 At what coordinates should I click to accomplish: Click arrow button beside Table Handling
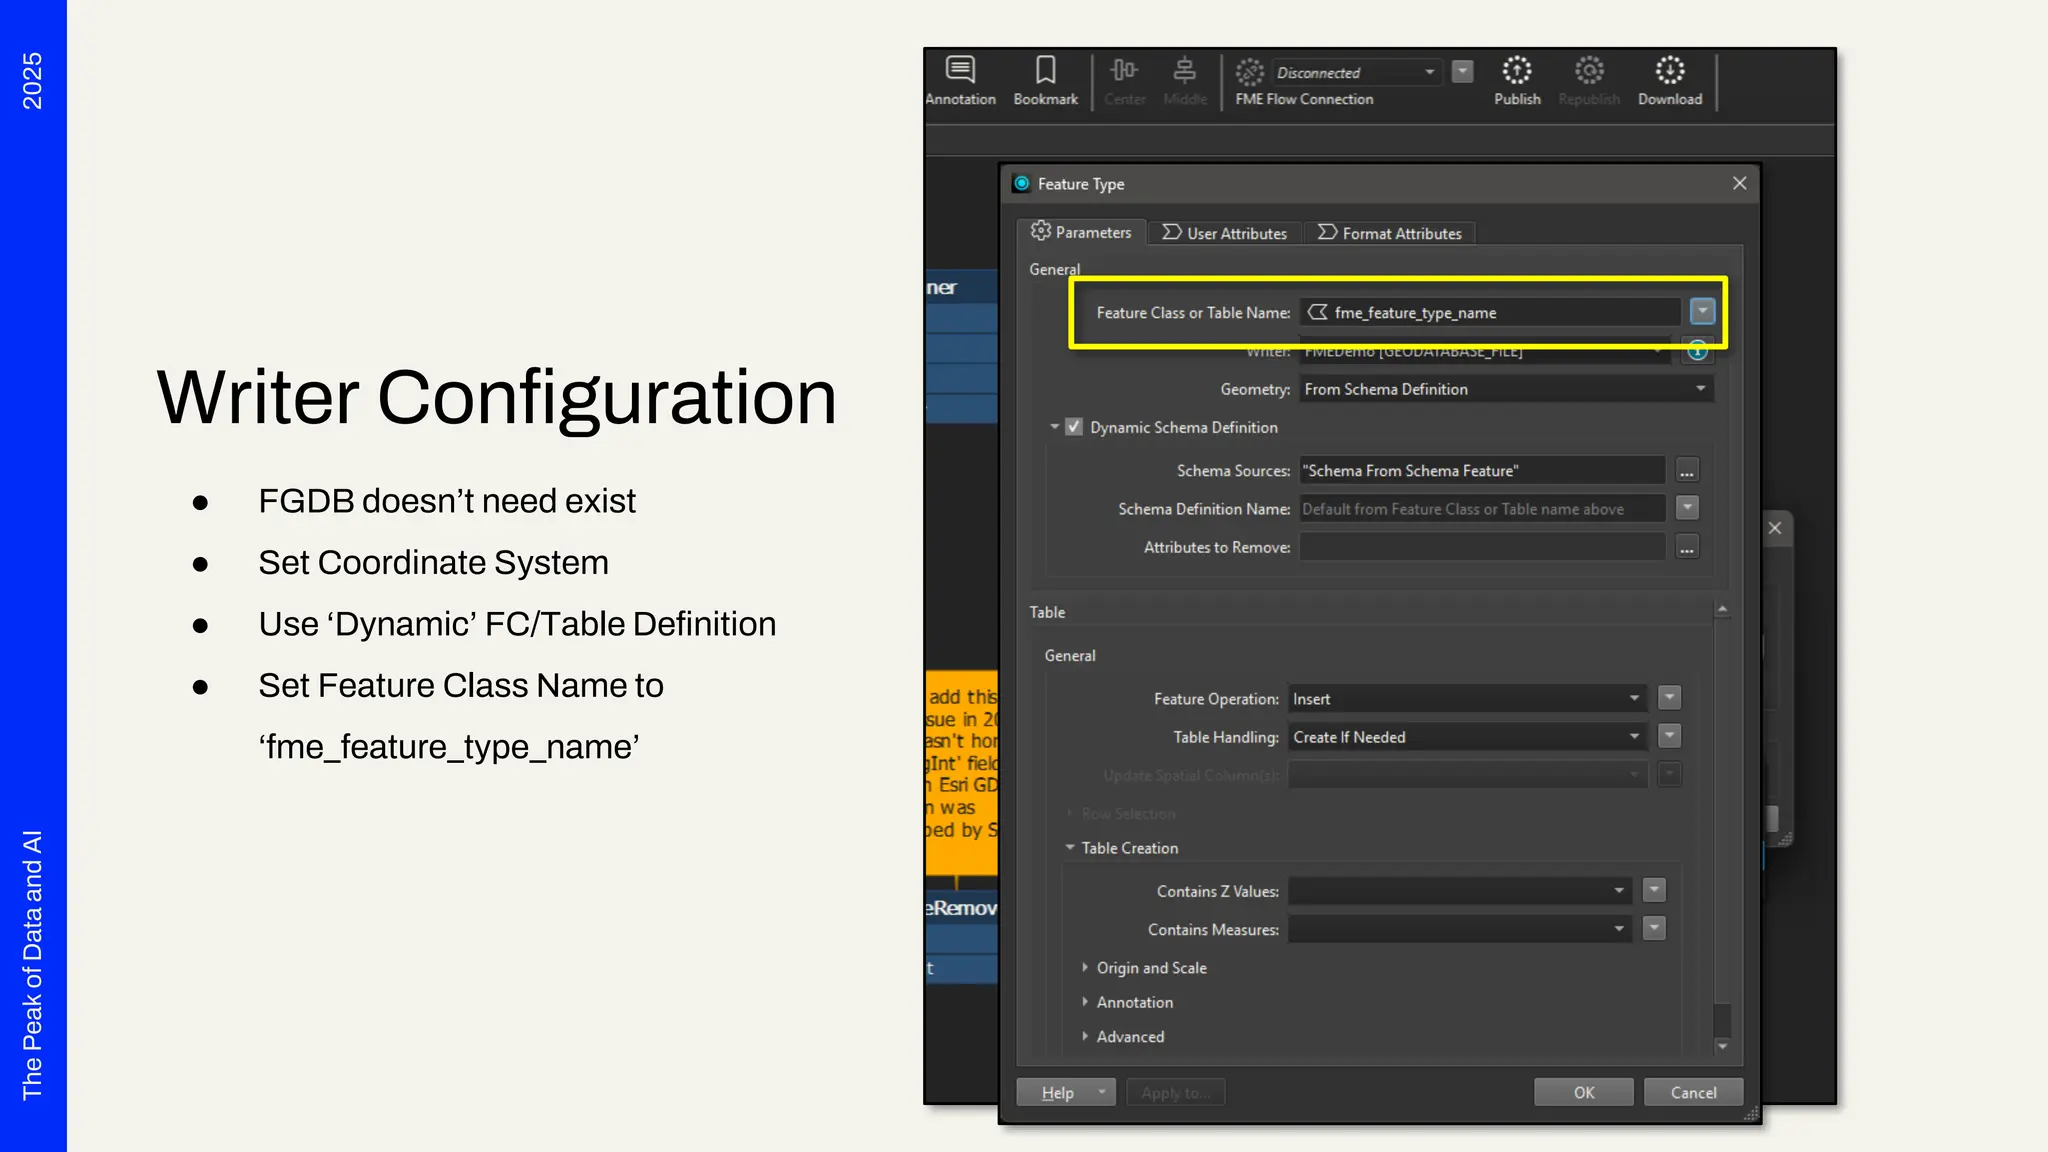tap(1669, 735)
